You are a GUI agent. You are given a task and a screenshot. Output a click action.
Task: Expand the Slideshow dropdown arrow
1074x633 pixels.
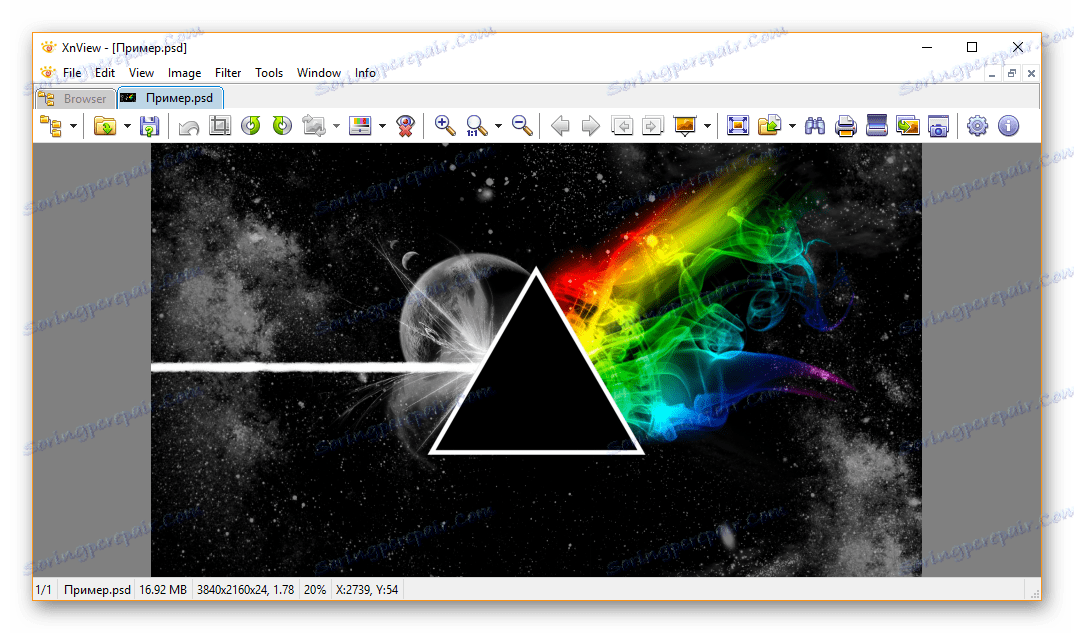pyautogui.click(x=708, y=126)
